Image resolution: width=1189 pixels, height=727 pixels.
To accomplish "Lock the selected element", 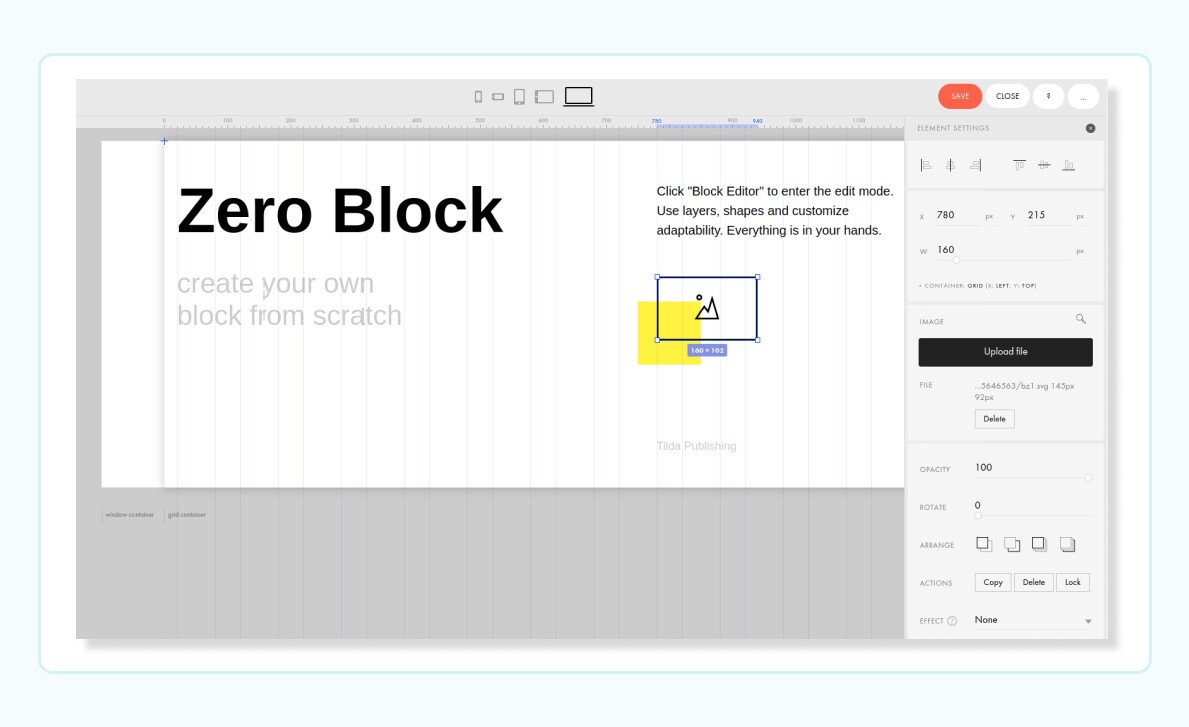I will tap(1072, 582).
